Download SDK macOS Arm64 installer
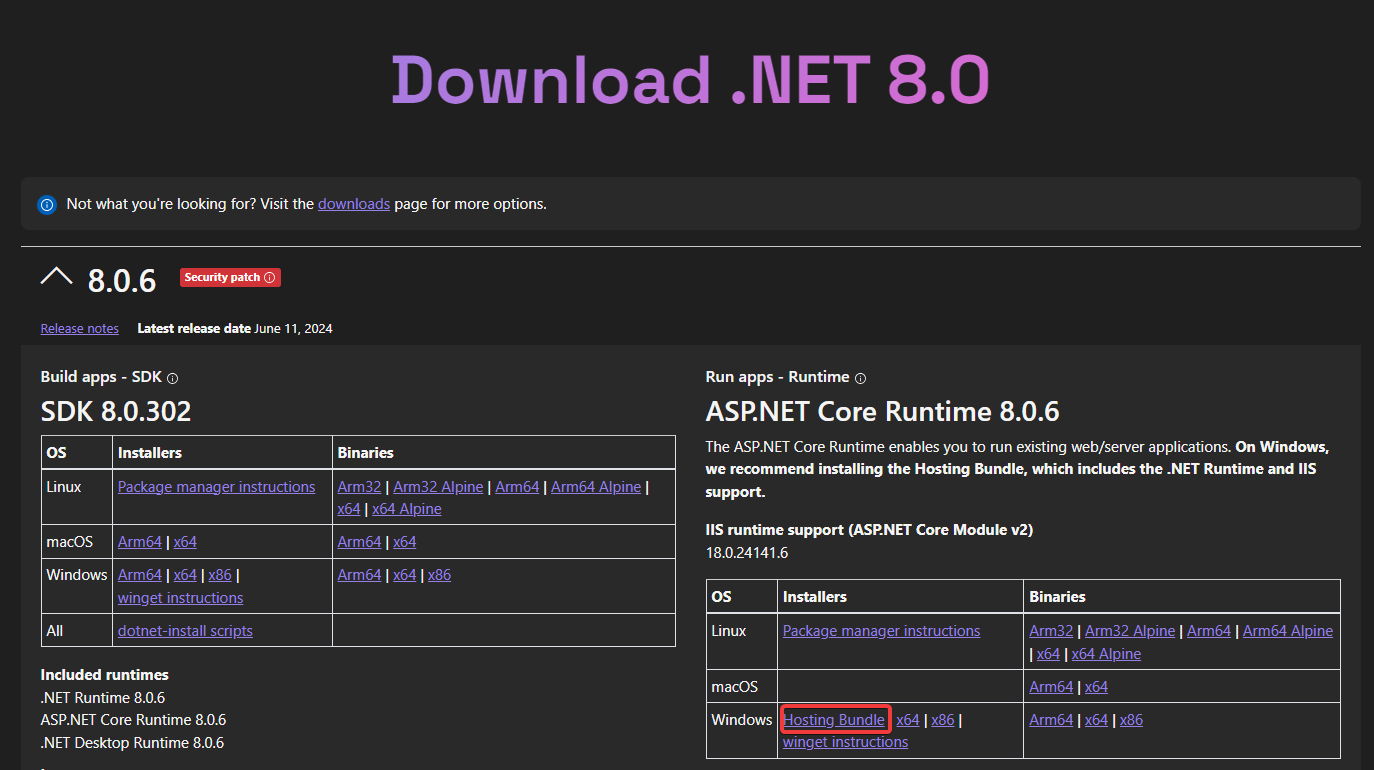Image resolution: width=1374 pixels, height=770 pixels. tap(139, 542)
